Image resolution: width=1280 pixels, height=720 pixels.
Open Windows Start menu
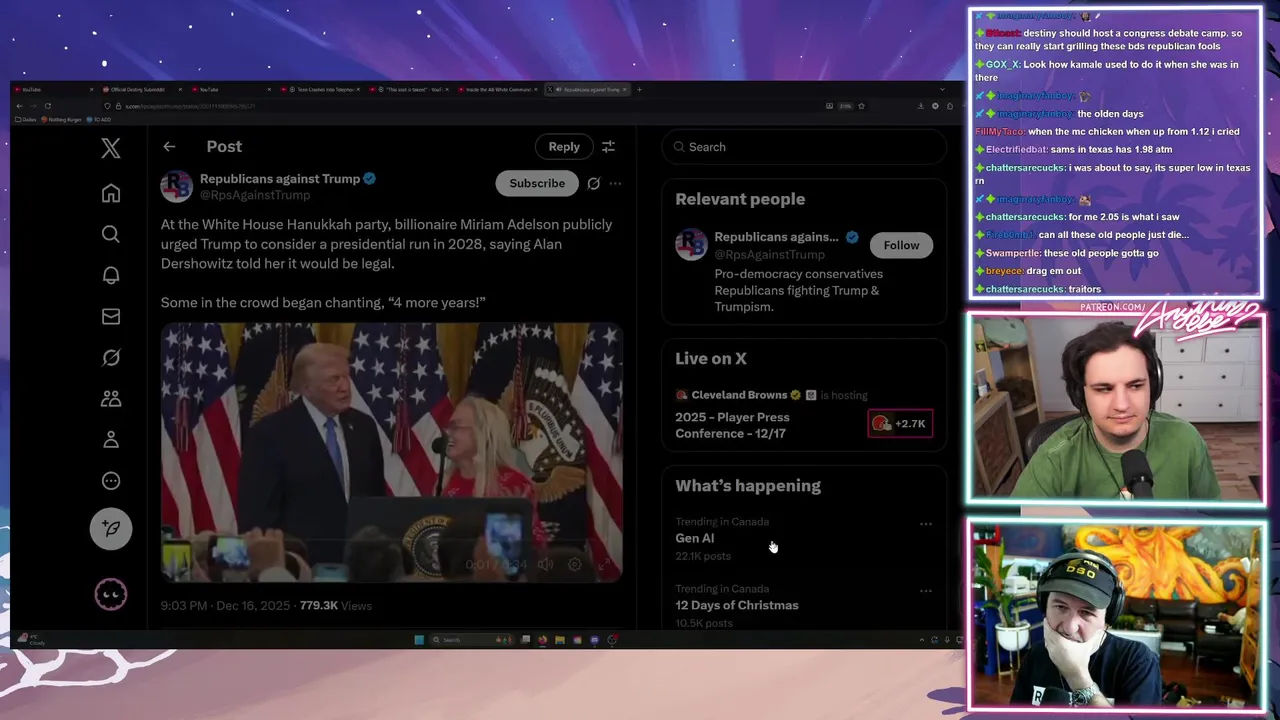click(x=419, y=640)
